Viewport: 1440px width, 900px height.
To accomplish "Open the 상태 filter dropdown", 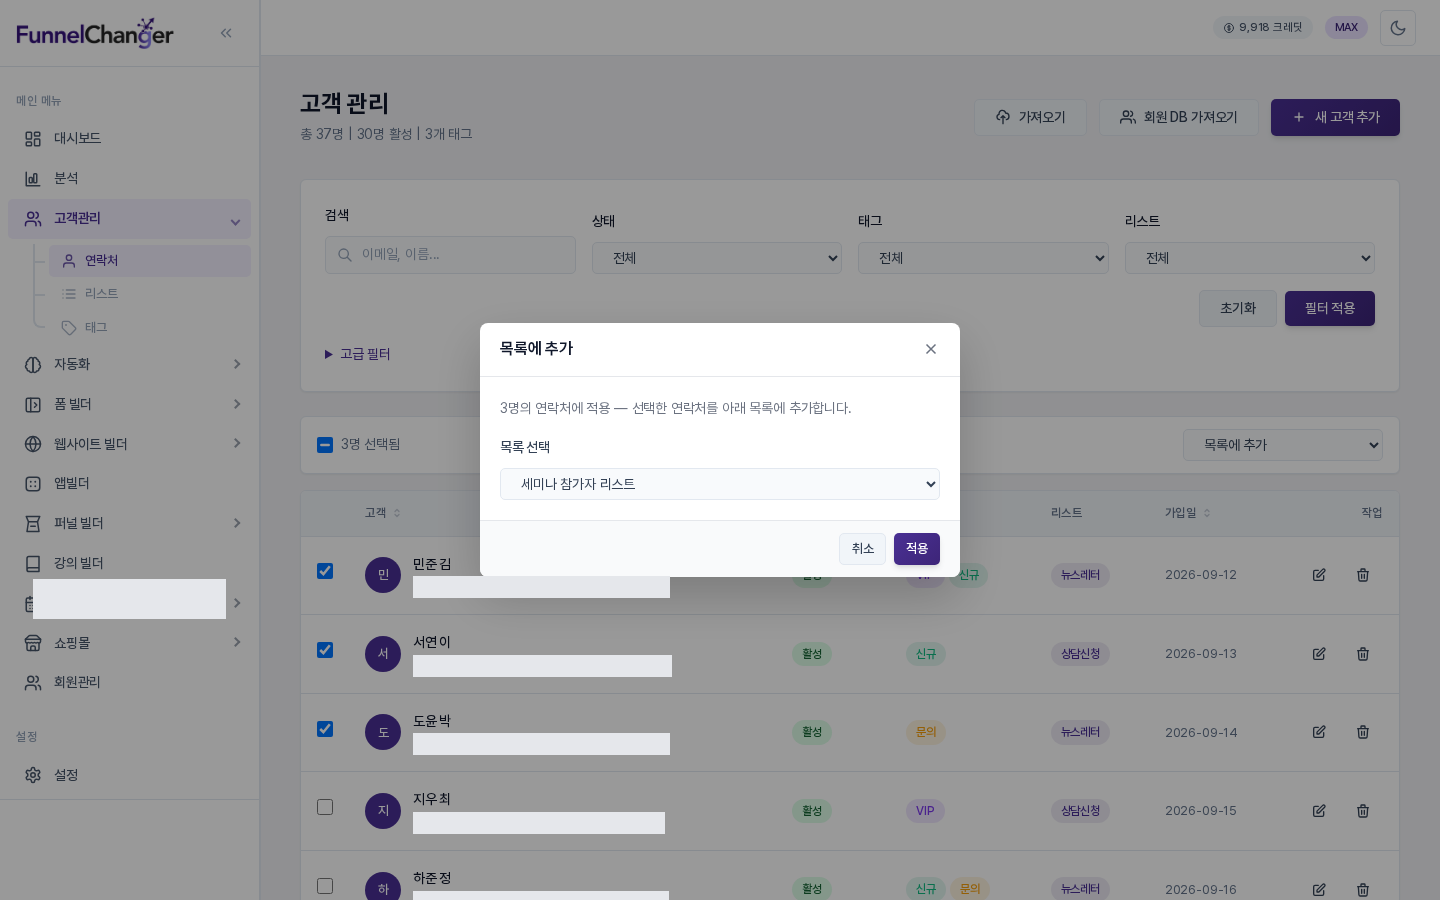I will [x=717, y=258].
